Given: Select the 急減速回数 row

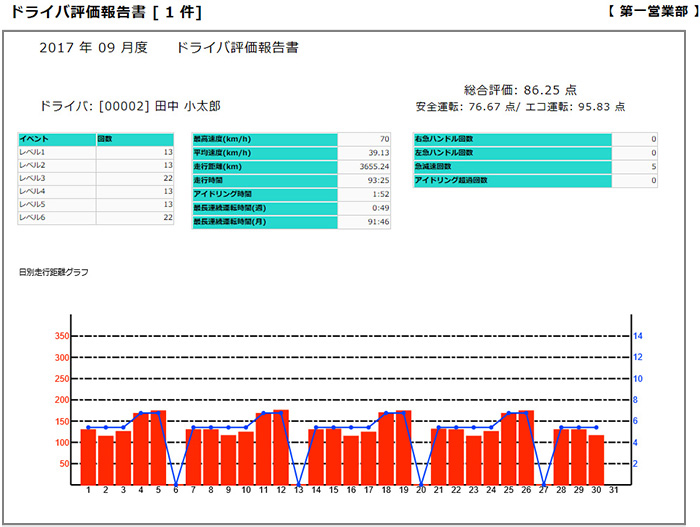Looking at the screenshot, I should point(535,166).
